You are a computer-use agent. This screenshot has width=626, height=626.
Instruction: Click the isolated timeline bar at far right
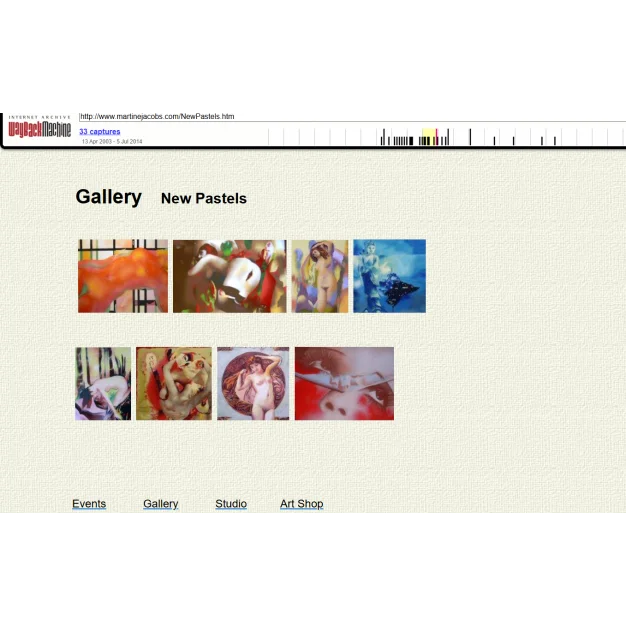pos(555,140)
